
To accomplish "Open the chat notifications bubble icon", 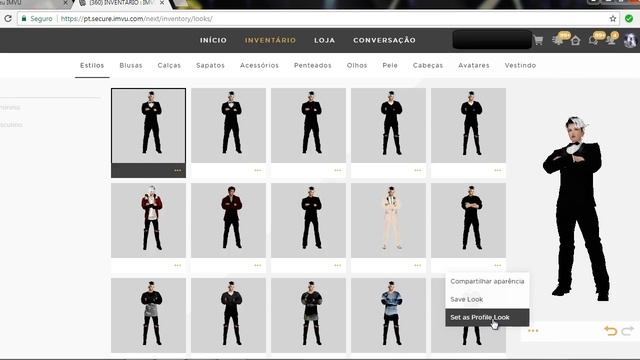I will click(594, 40).
